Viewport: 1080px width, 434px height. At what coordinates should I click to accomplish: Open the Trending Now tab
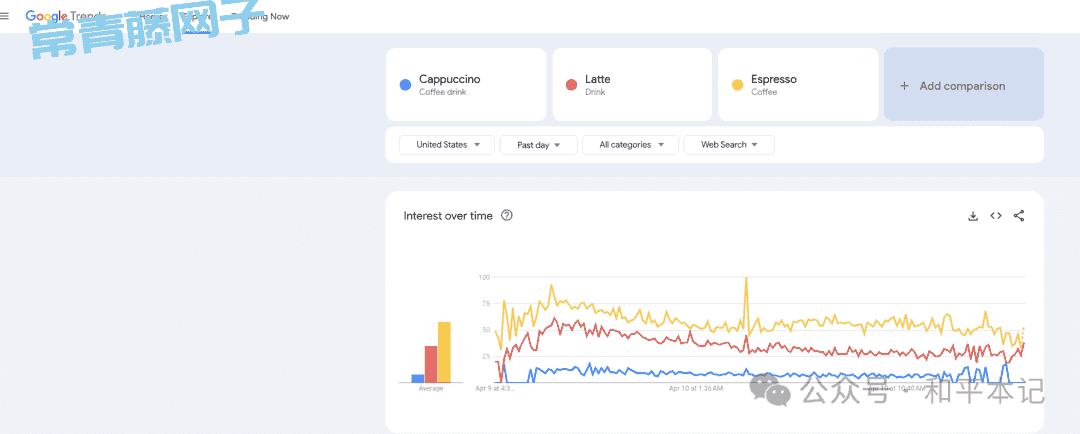(260, 17)
